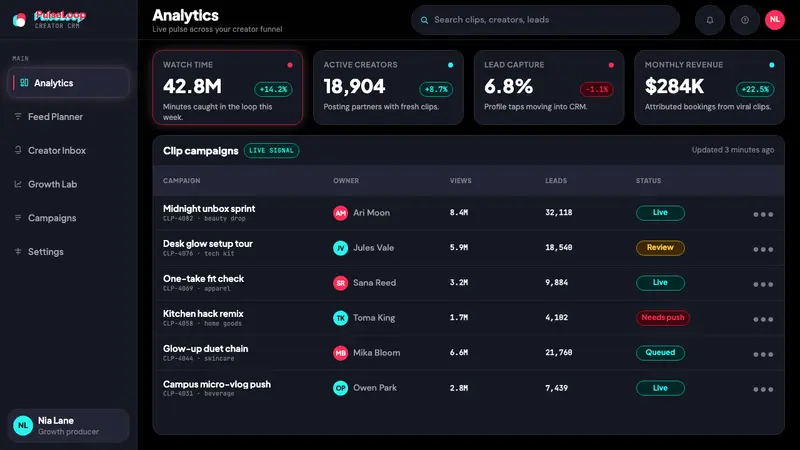This screenshot has width=800, height=450.
Task: Click the Creator Inbox sidebar icon
Action: (18, 150)
